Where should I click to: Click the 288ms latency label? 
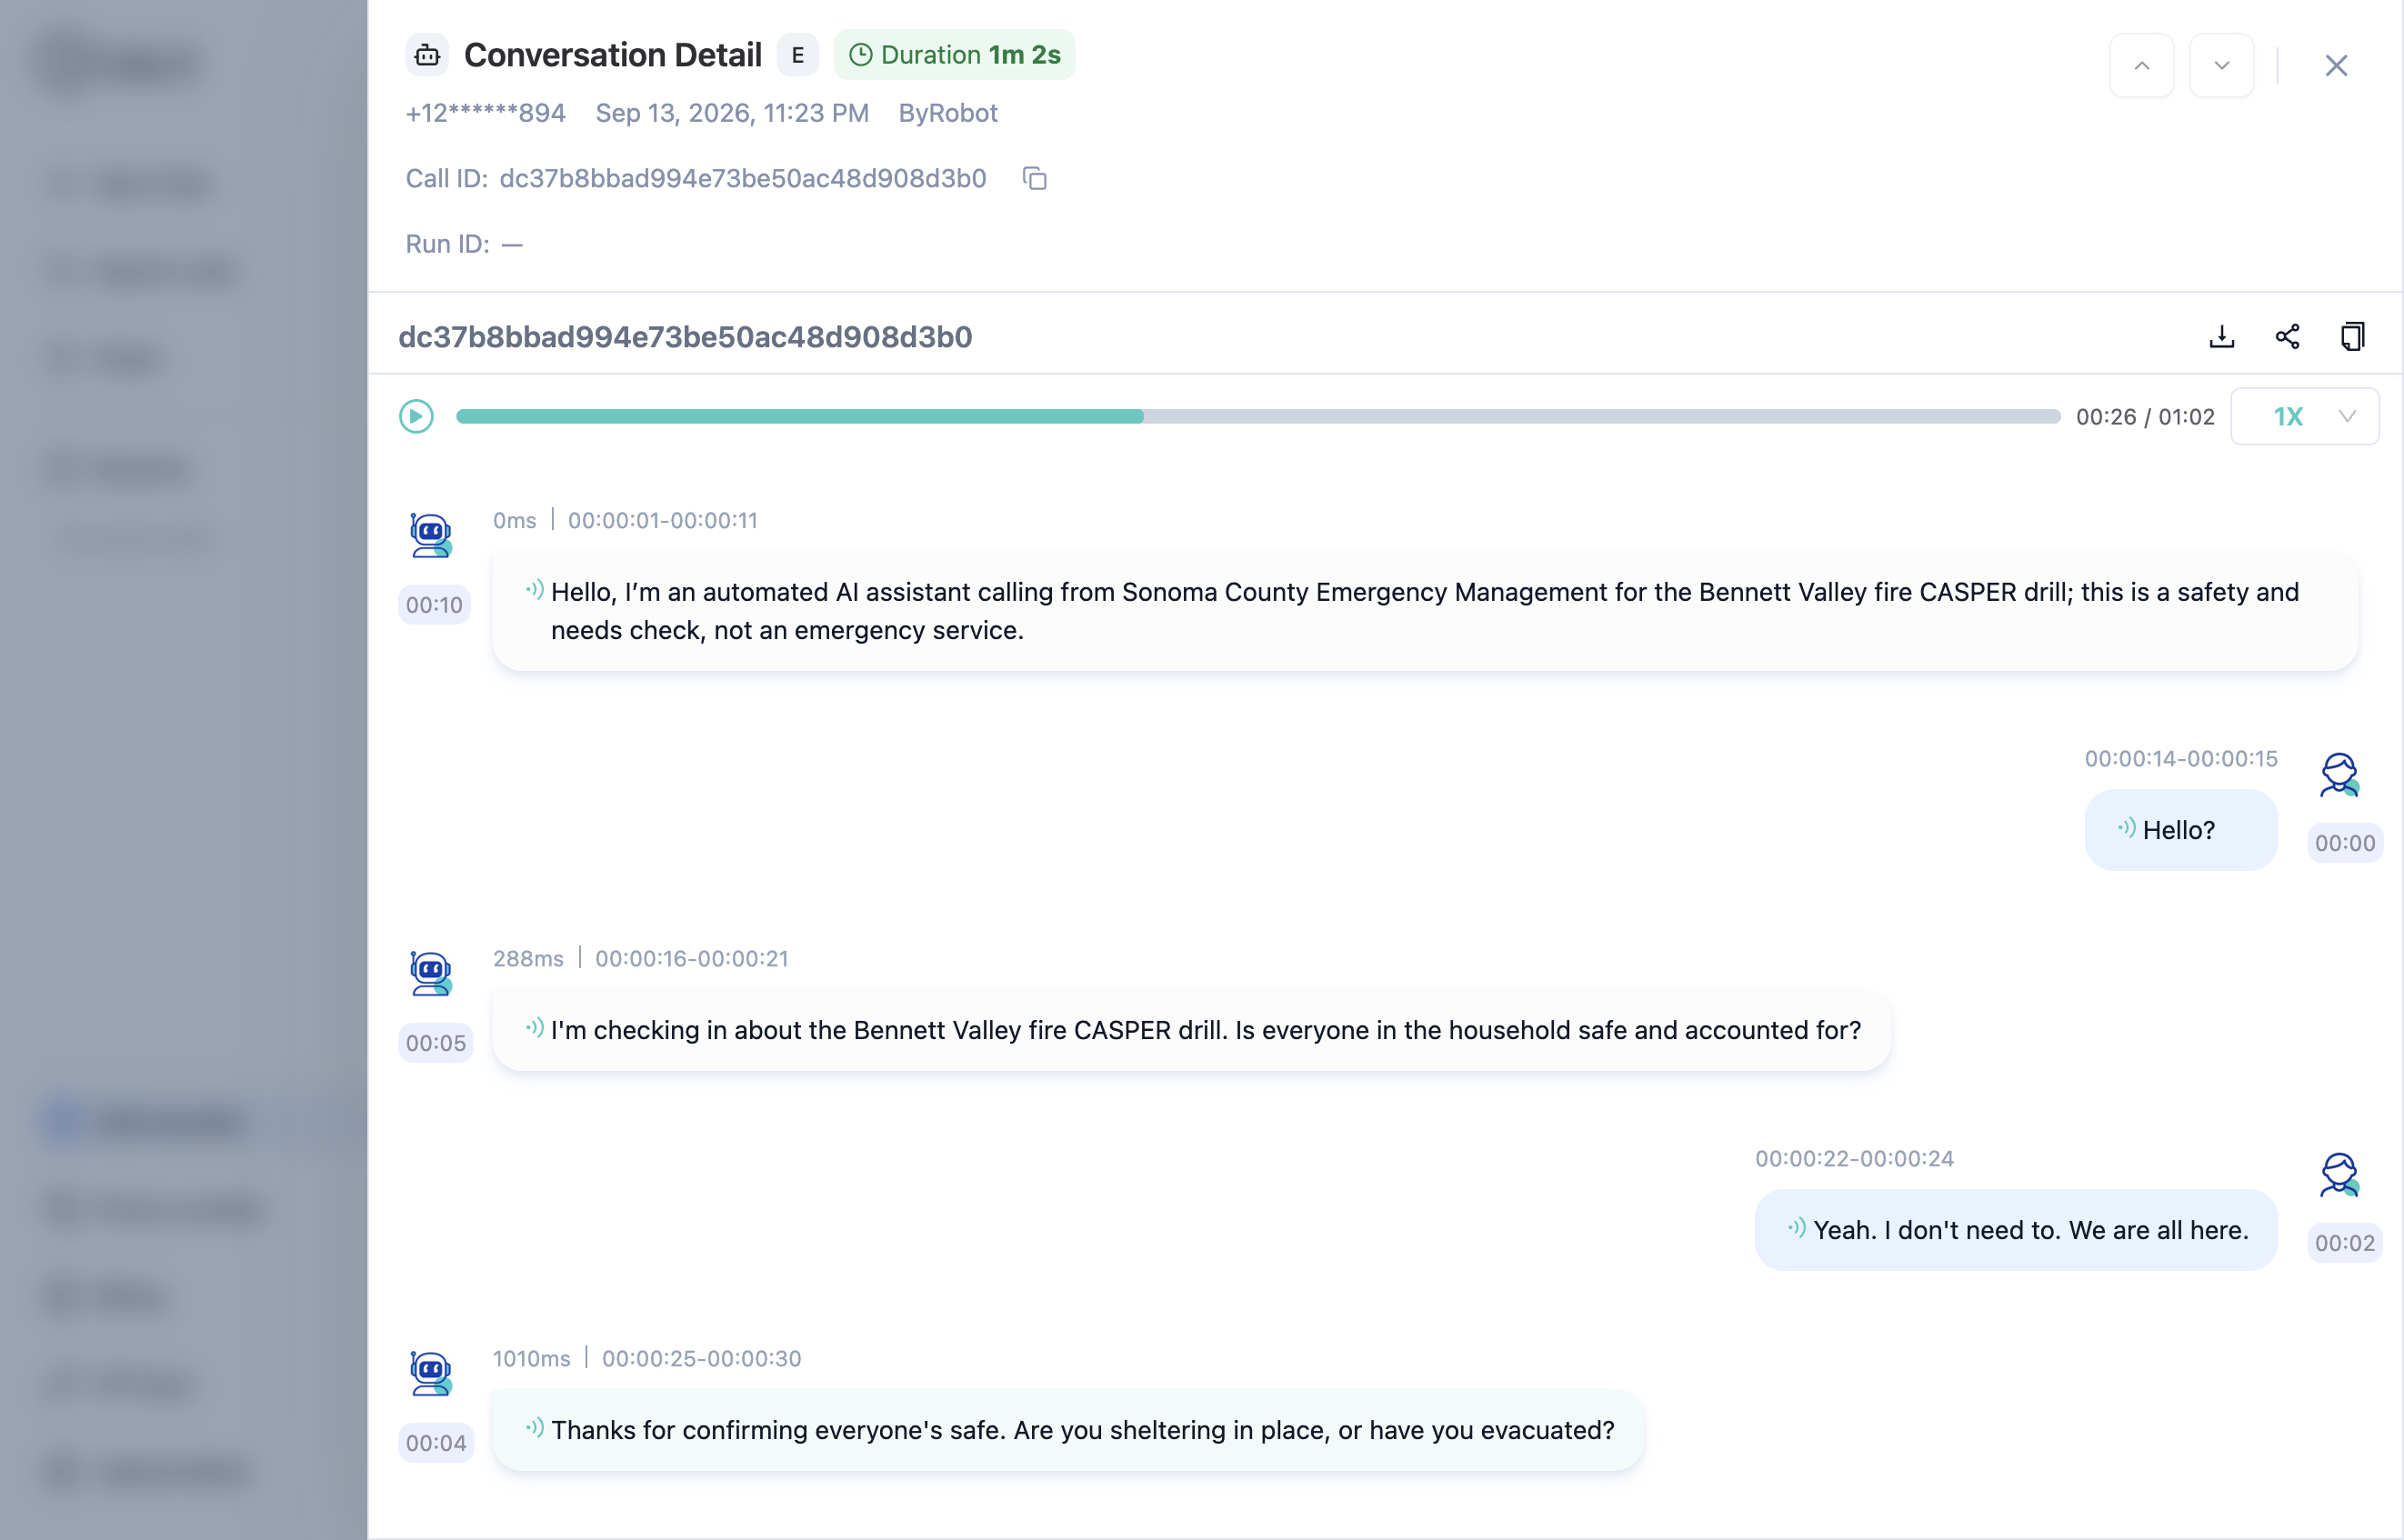[x=528, y=958]
